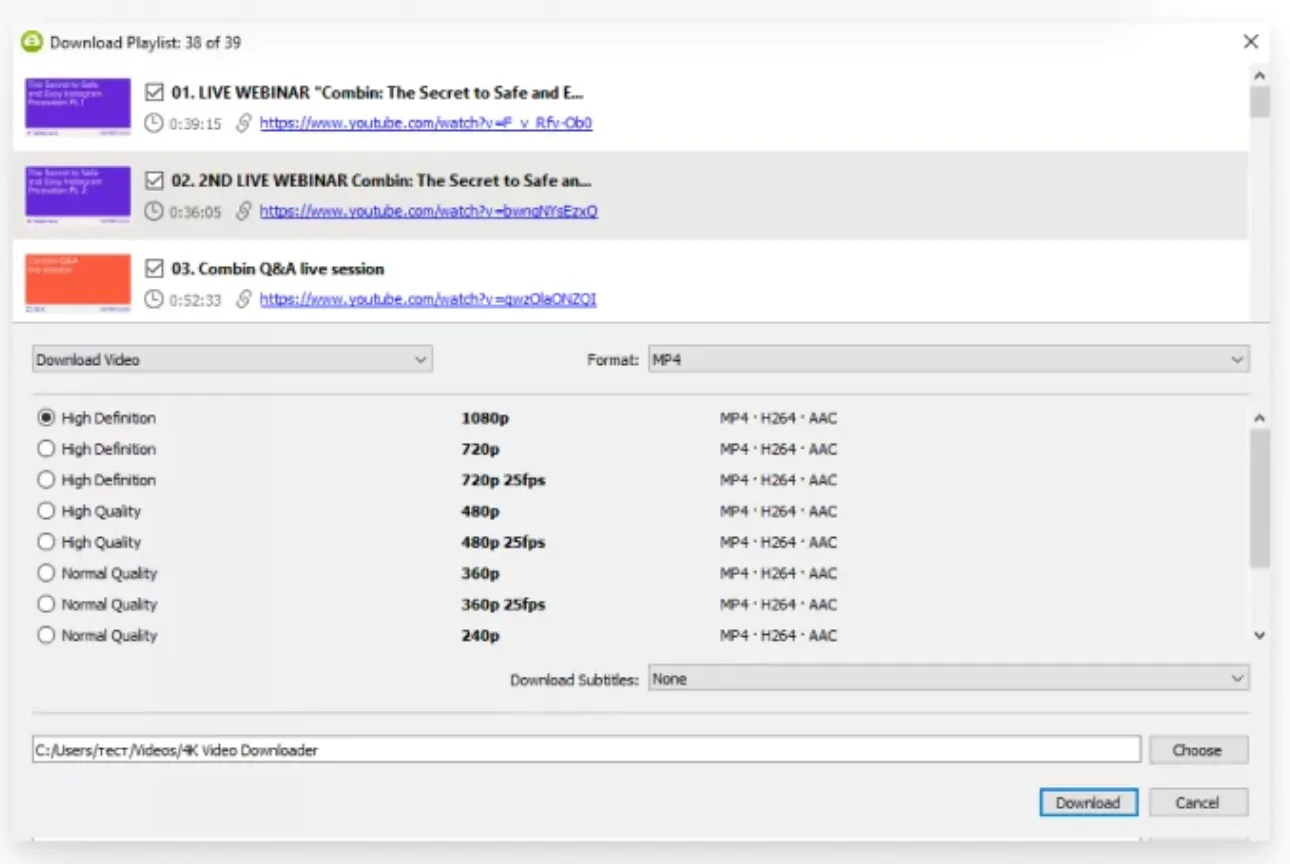Screen dimensions: 1290x864
Task: Select the 720p 25fps High Definition option
Action: click(x=46, y=480)
